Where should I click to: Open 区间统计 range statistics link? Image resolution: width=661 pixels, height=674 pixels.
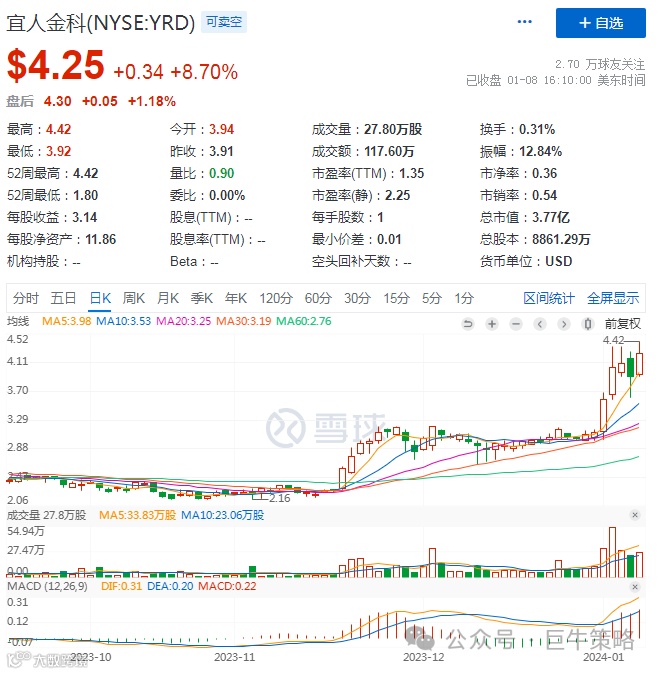549,298
